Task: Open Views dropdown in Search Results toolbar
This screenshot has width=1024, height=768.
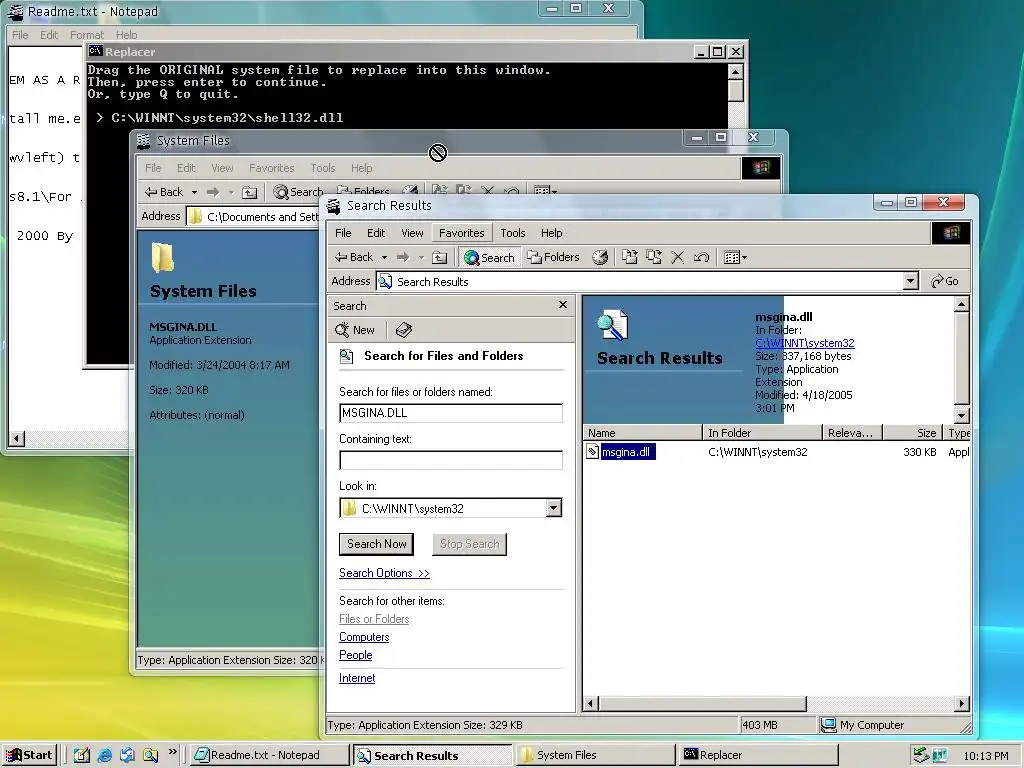Action: tap(735, 257)
